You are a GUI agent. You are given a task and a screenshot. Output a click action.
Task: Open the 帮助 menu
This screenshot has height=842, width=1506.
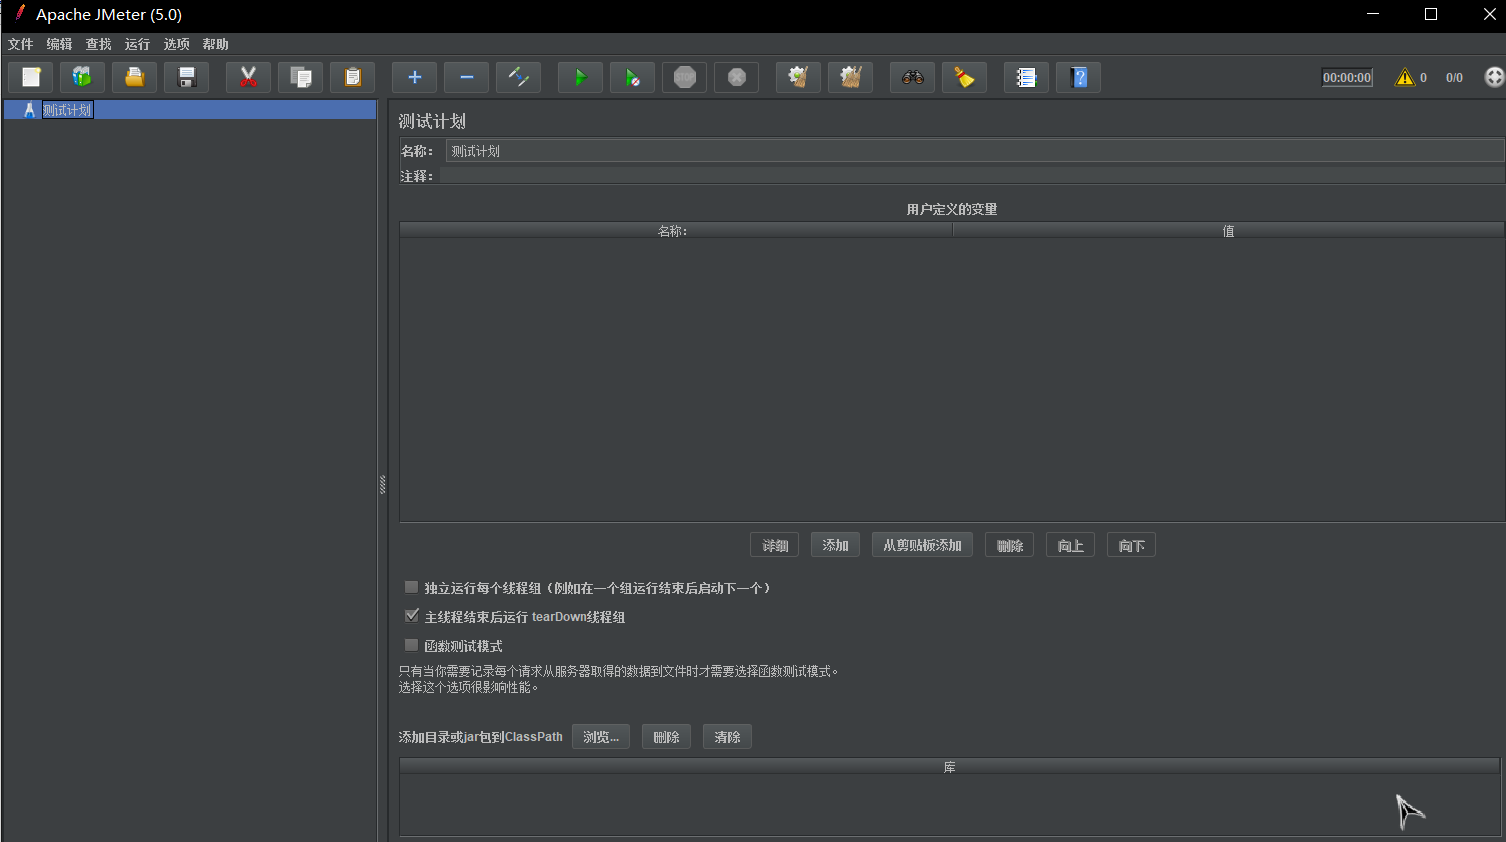(216, 44)
